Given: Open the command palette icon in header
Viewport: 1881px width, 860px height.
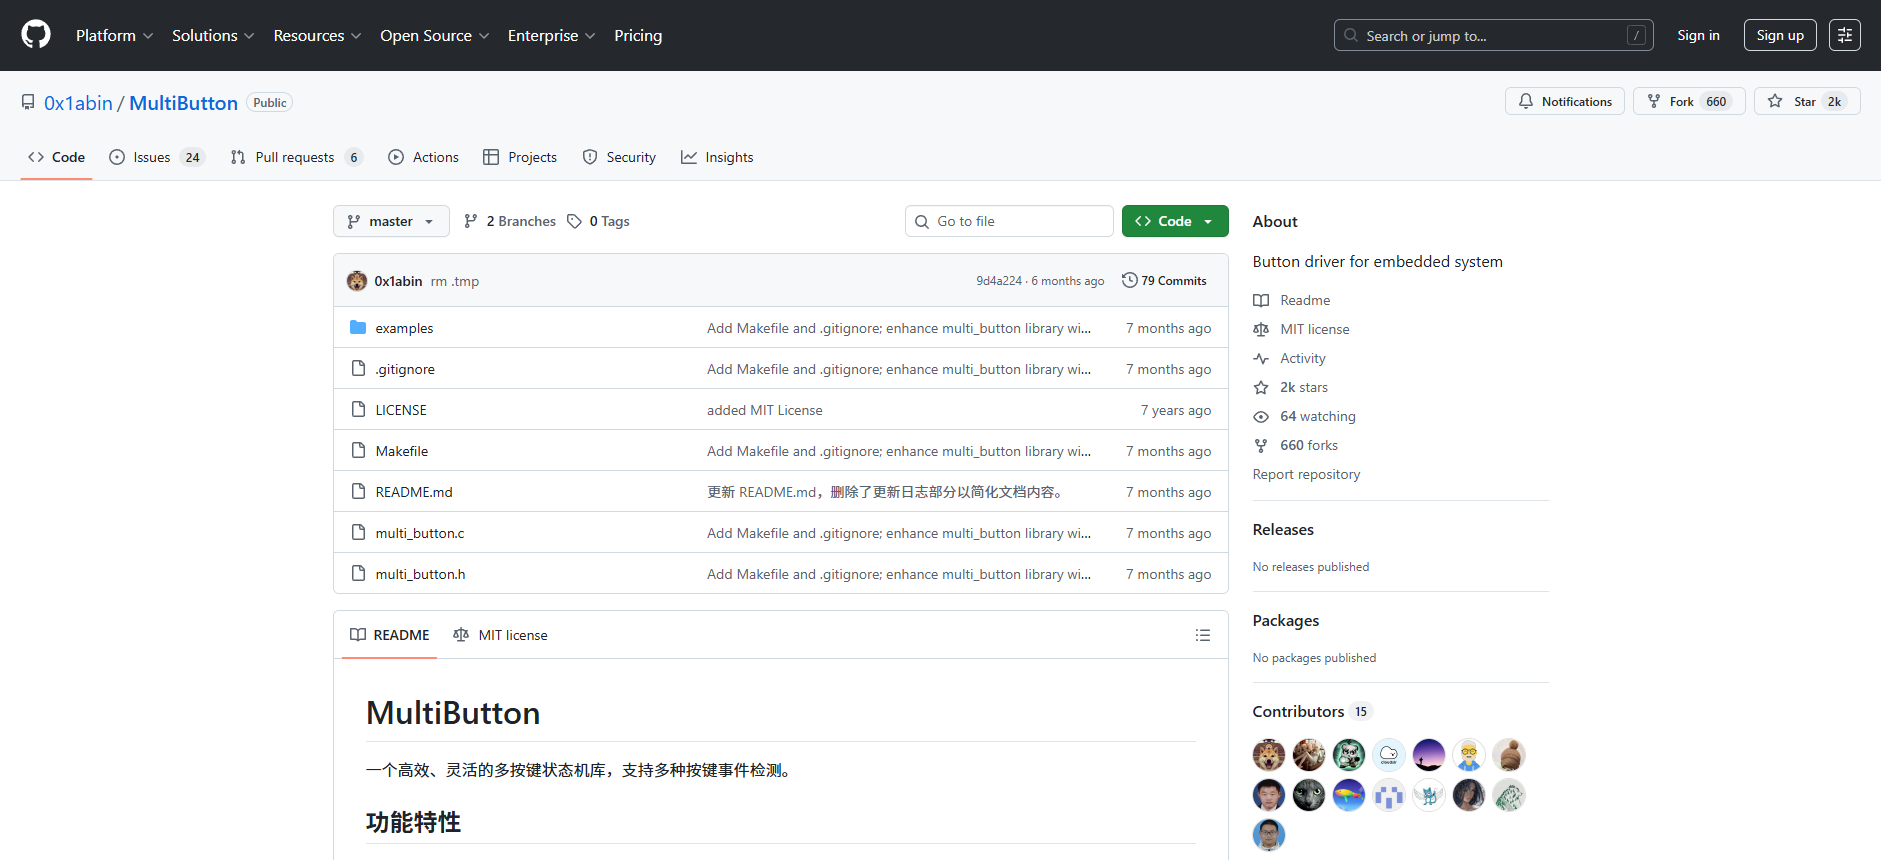Looking at the screenshot, I should 1844,35.
